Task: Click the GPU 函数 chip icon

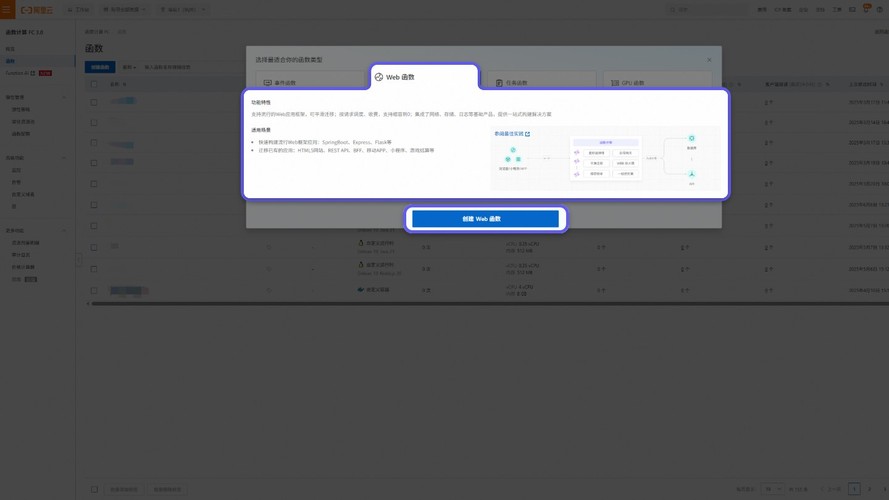Action: tap(615, 83)
